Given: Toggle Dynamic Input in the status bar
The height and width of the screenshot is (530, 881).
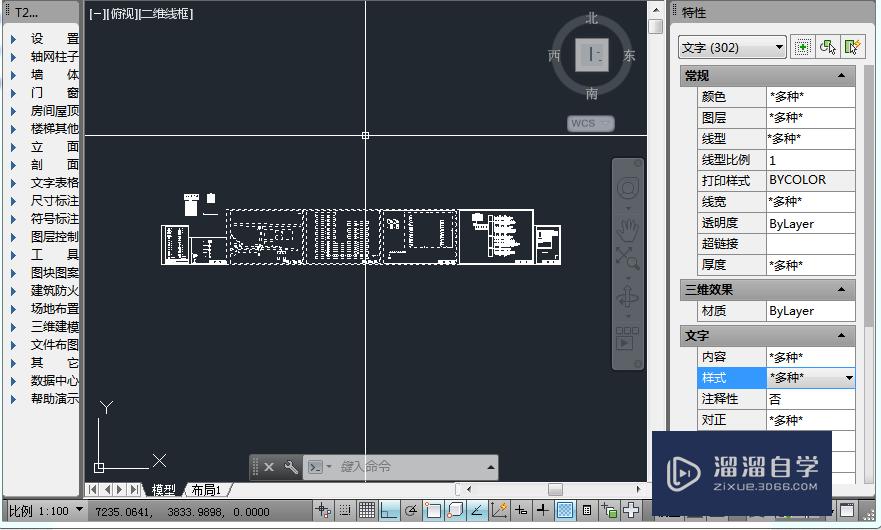Looking at the screenshot, I should 521,510.
